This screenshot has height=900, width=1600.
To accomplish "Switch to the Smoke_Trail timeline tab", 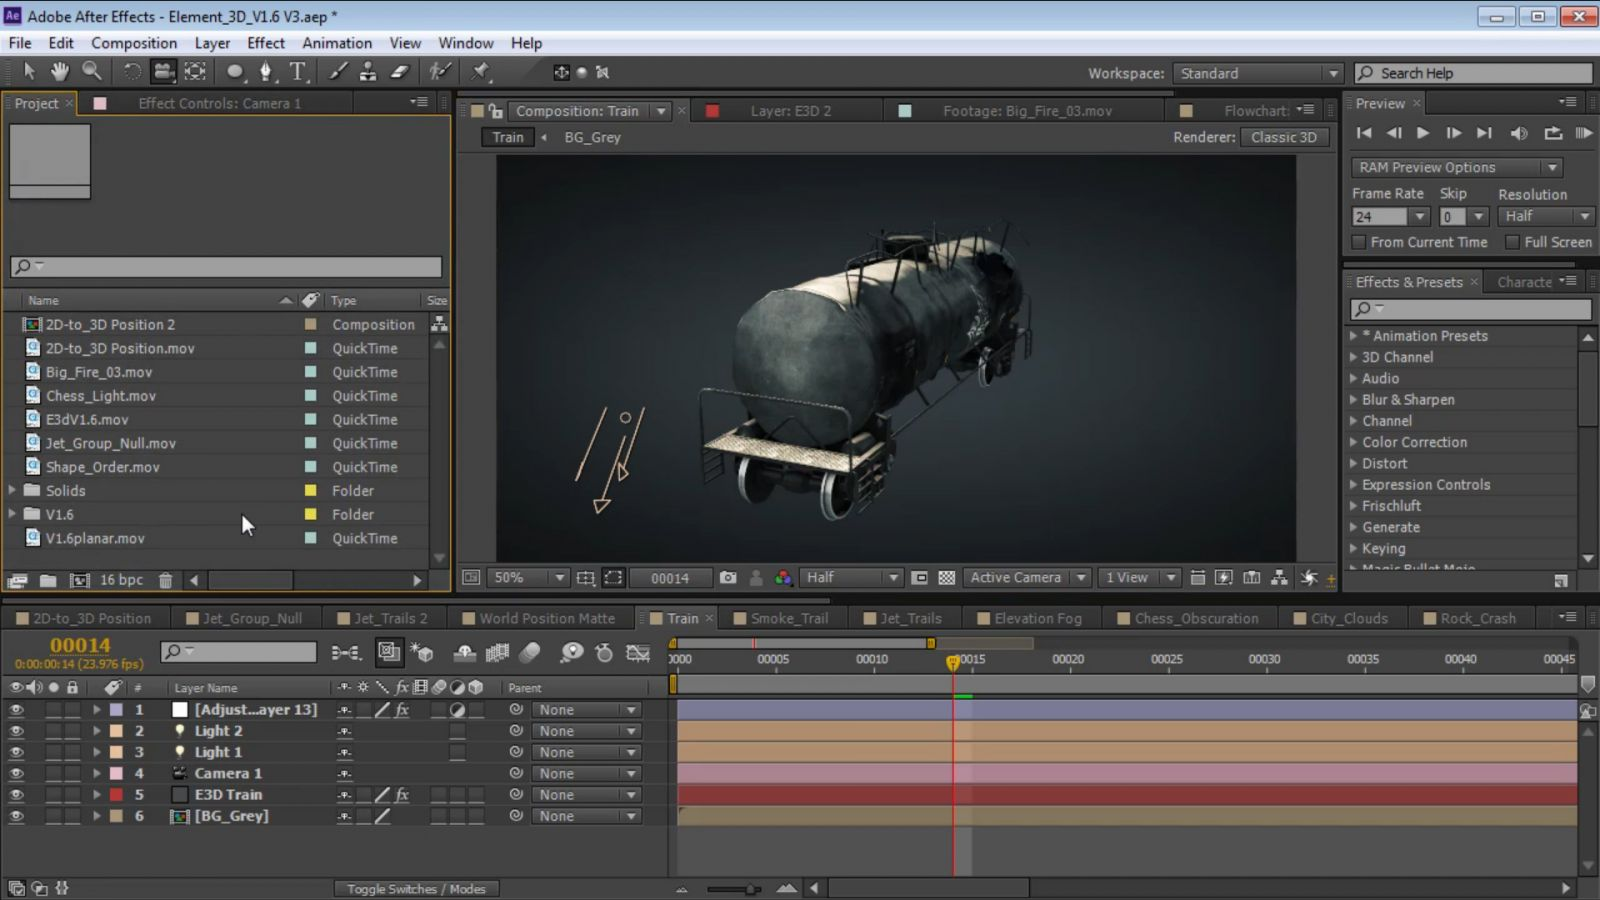I will [x=788, y=618].
